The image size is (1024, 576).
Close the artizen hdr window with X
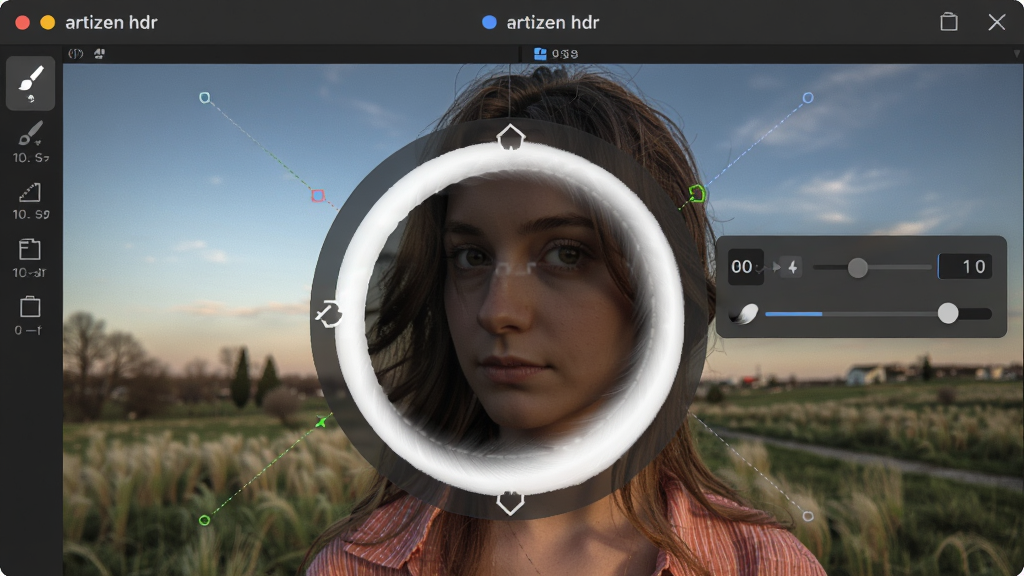coord(997,22)
